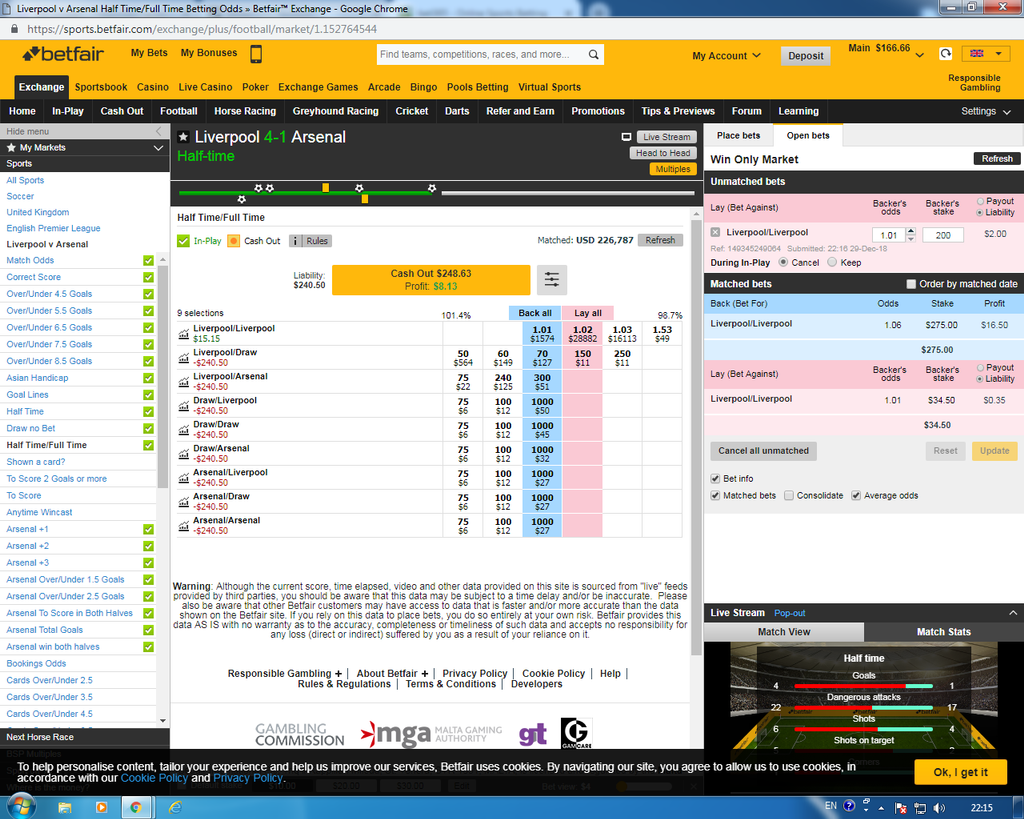Uncheck the Correct Score market checkbox

point(148,277)
